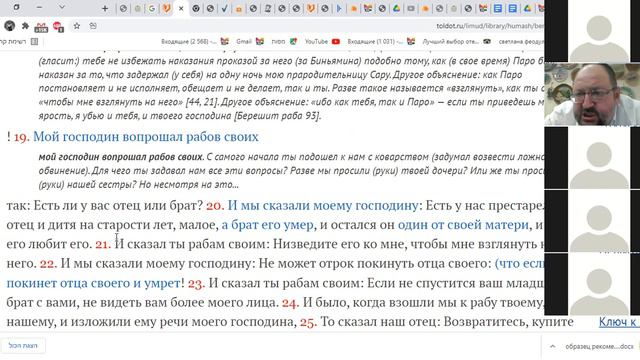
Task: Open the Chrome profile avatar
Action: click(9, 26)
